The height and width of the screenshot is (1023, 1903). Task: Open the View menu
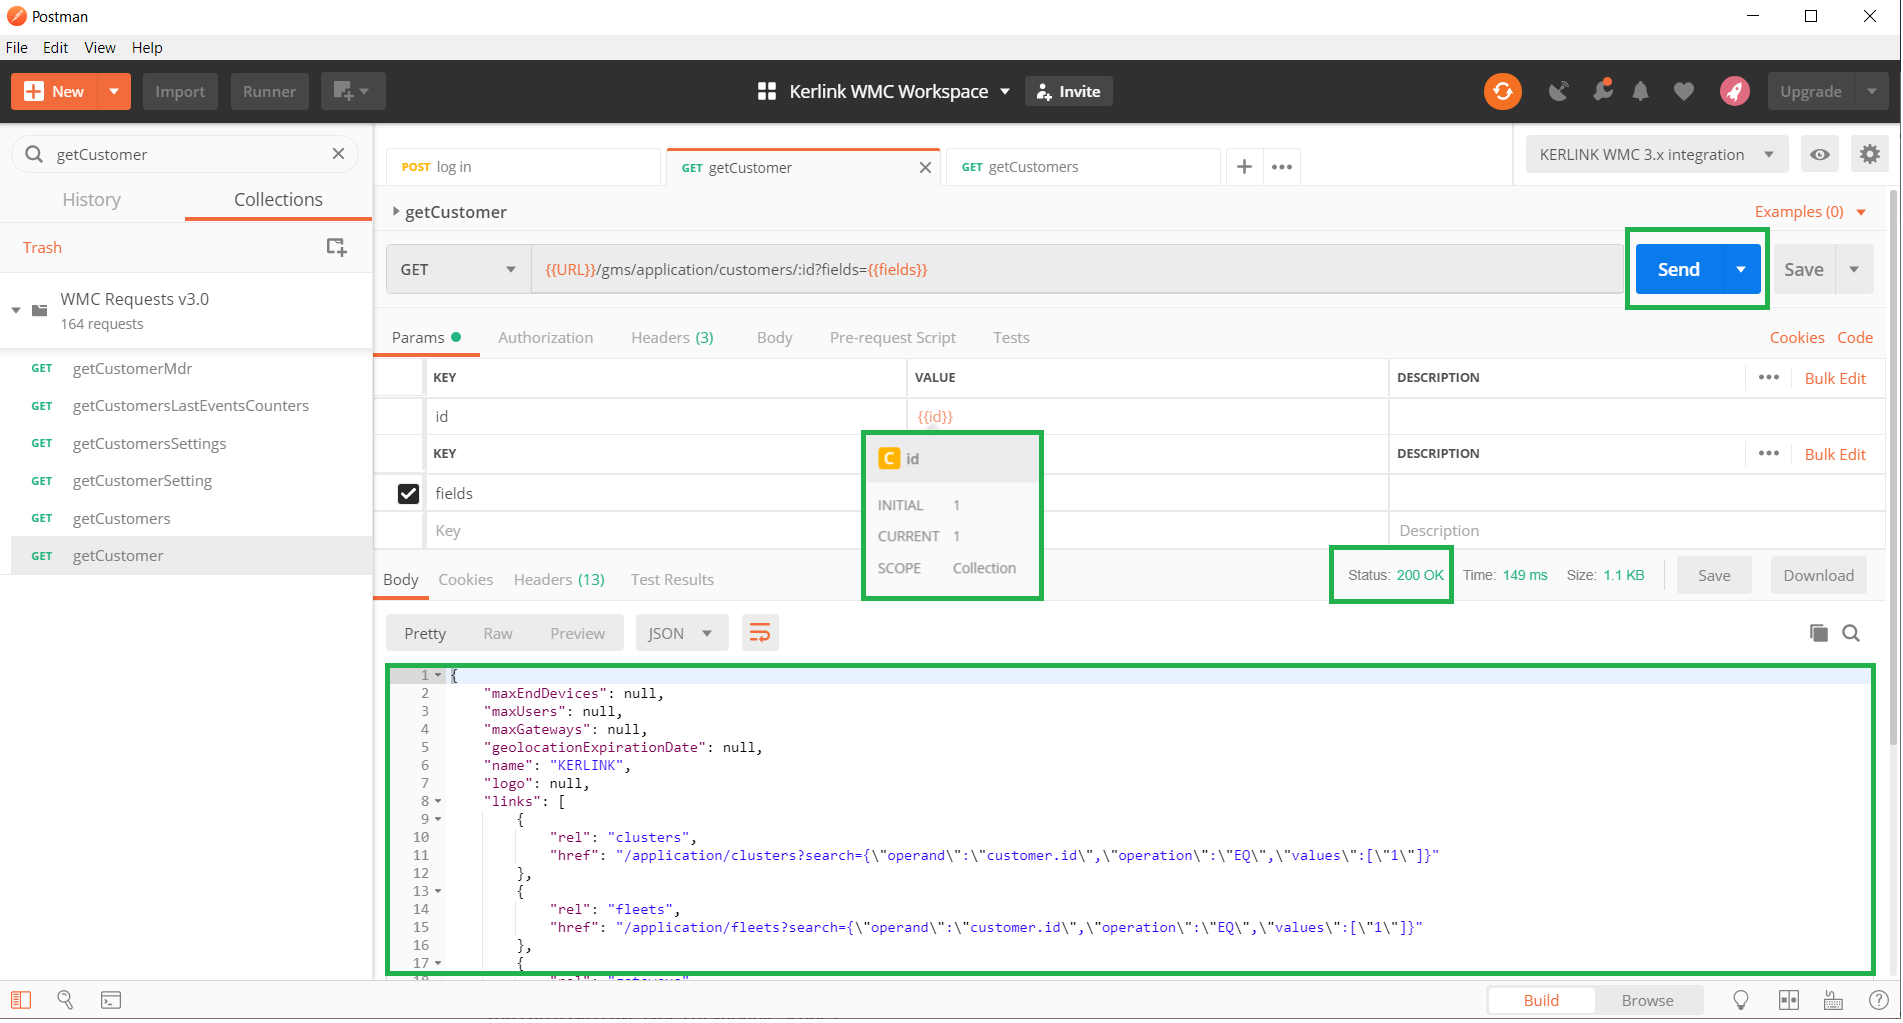click(x=99, y=48)
